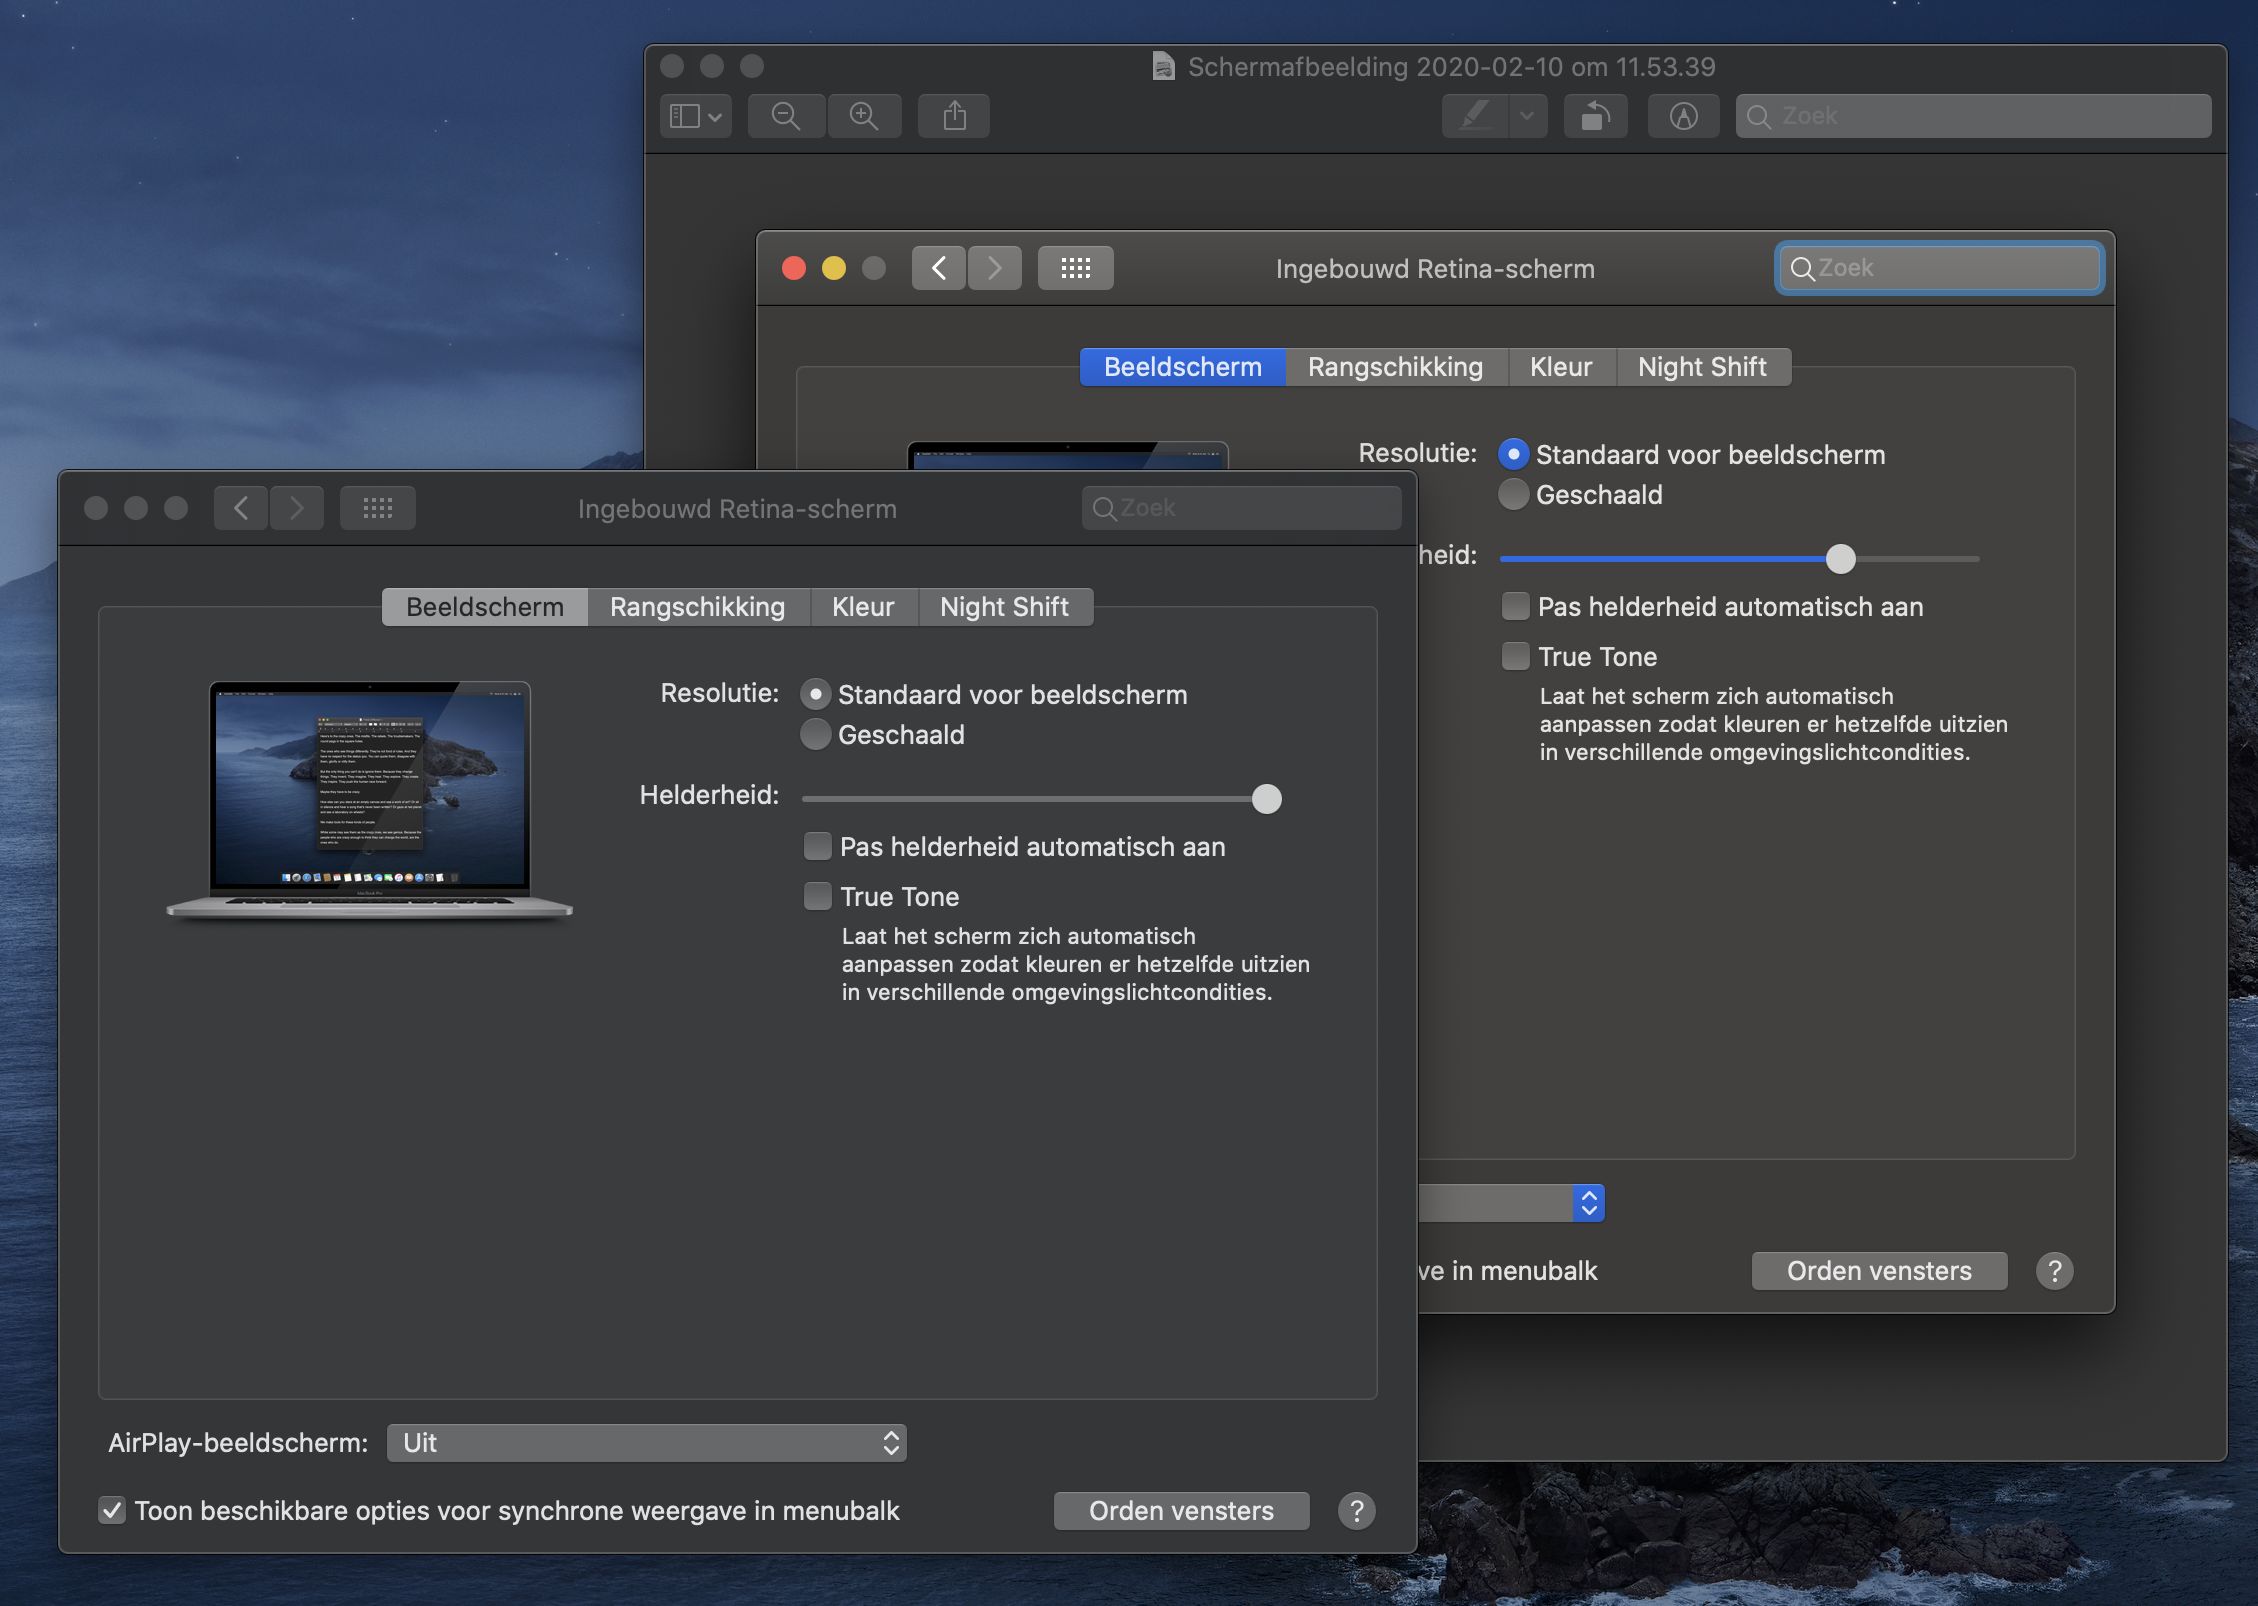Uncheck Toon beschikbare opties voor synchrone weergave

coord(112,1510)
